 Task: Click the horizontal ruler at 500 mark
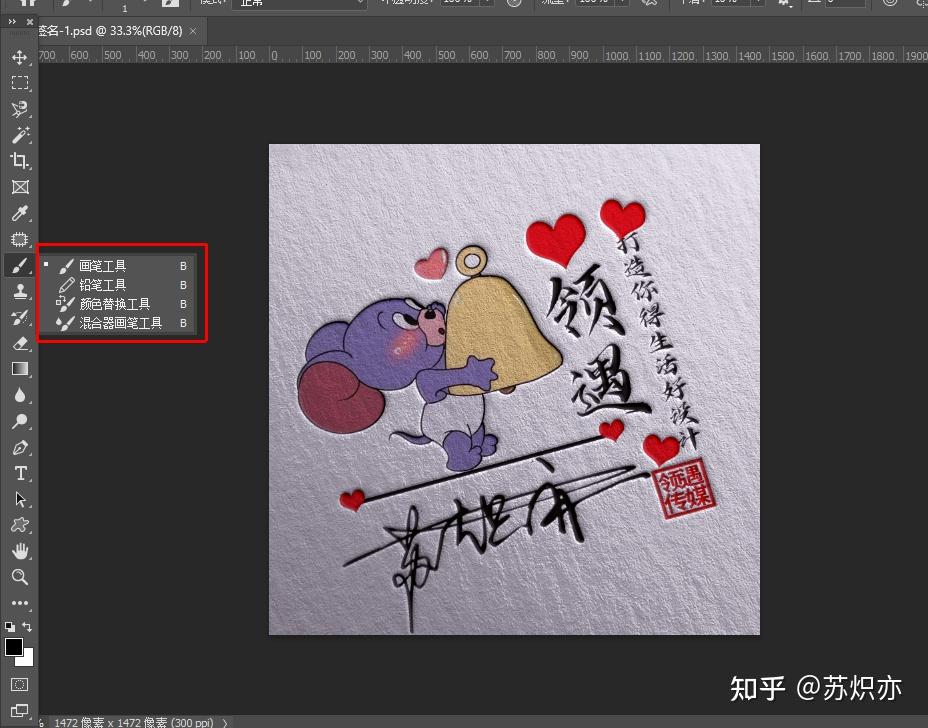pos(446,56)
